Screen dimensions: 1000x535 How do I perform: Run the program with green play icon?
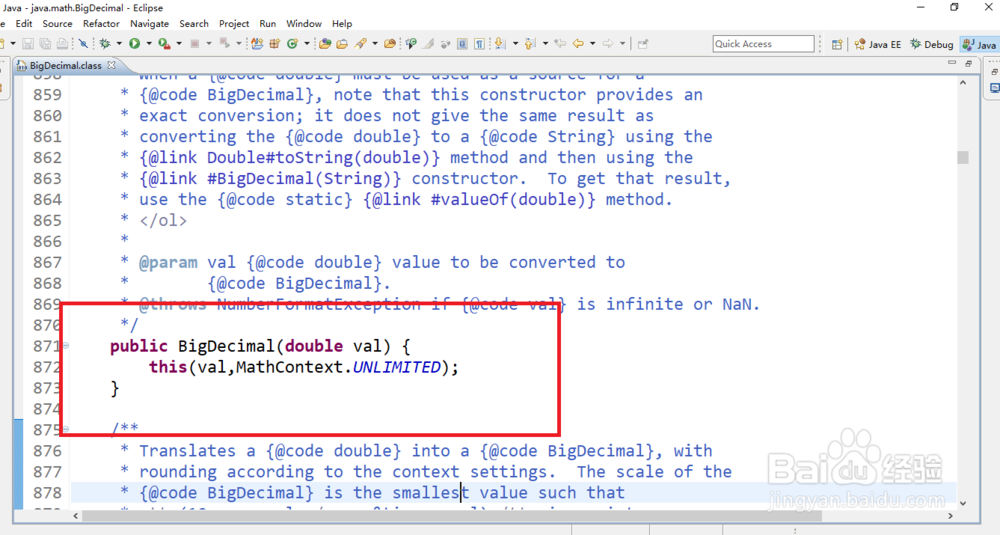click(x=135, y=43)
